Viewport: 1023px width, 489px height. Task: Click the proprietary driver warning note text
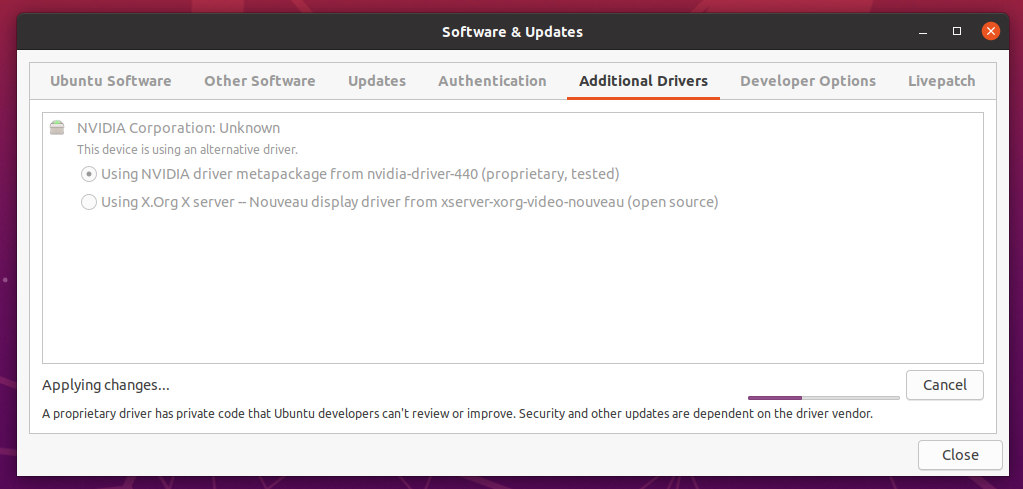tap(457, 413)
